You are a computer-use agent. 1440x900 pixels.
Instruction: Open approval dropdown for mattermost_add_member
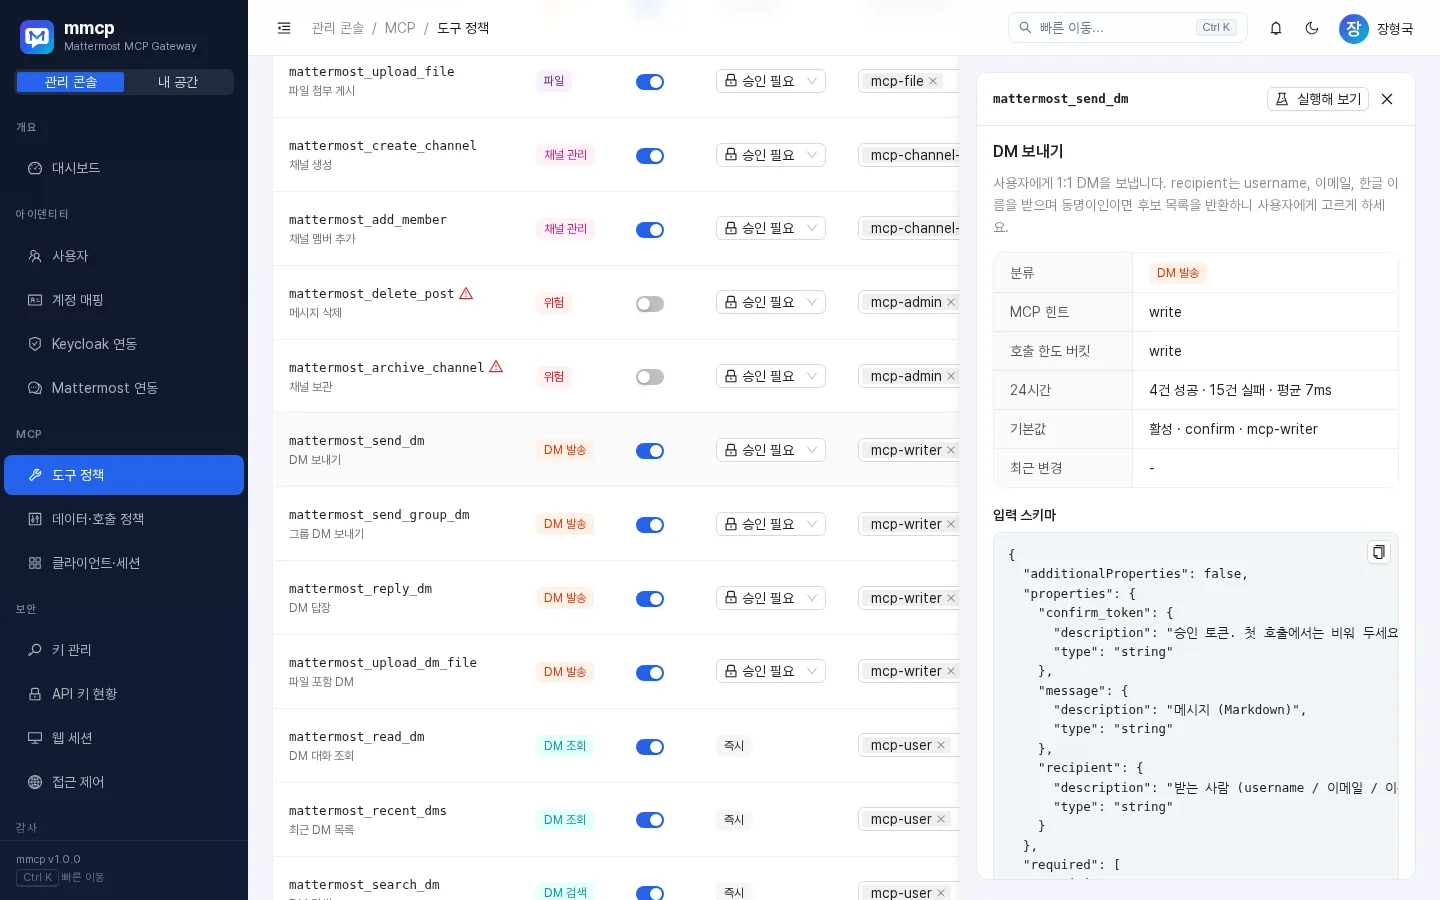tap(771, 228)
